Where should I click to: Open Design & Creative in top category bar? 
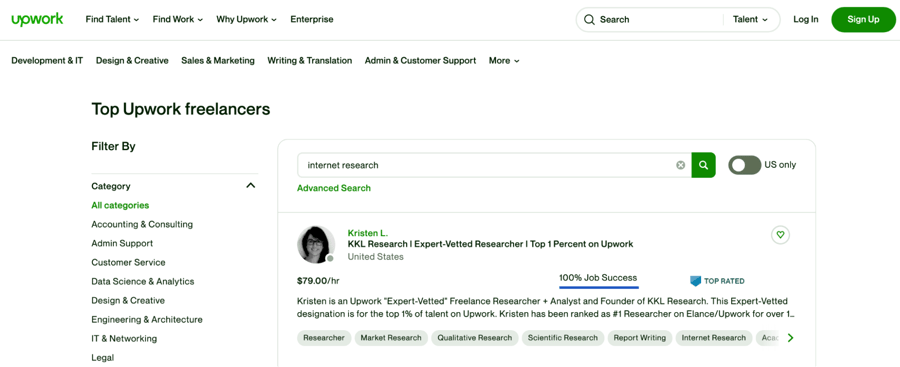pyautogui.click(x=132, y=60)
